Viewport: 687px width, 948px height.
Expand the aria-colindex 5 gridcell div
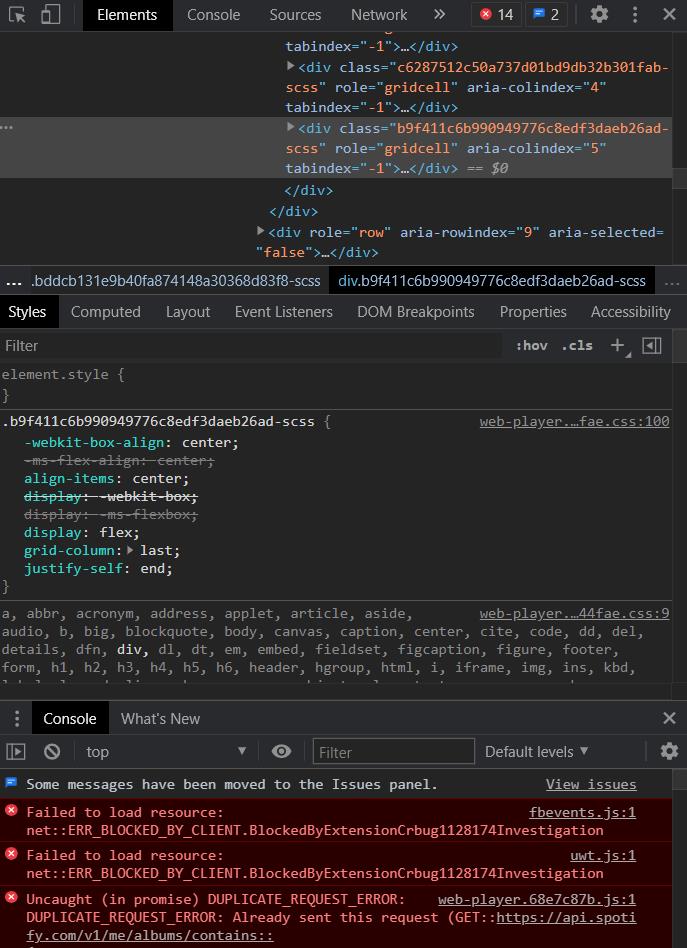point(290,127)
